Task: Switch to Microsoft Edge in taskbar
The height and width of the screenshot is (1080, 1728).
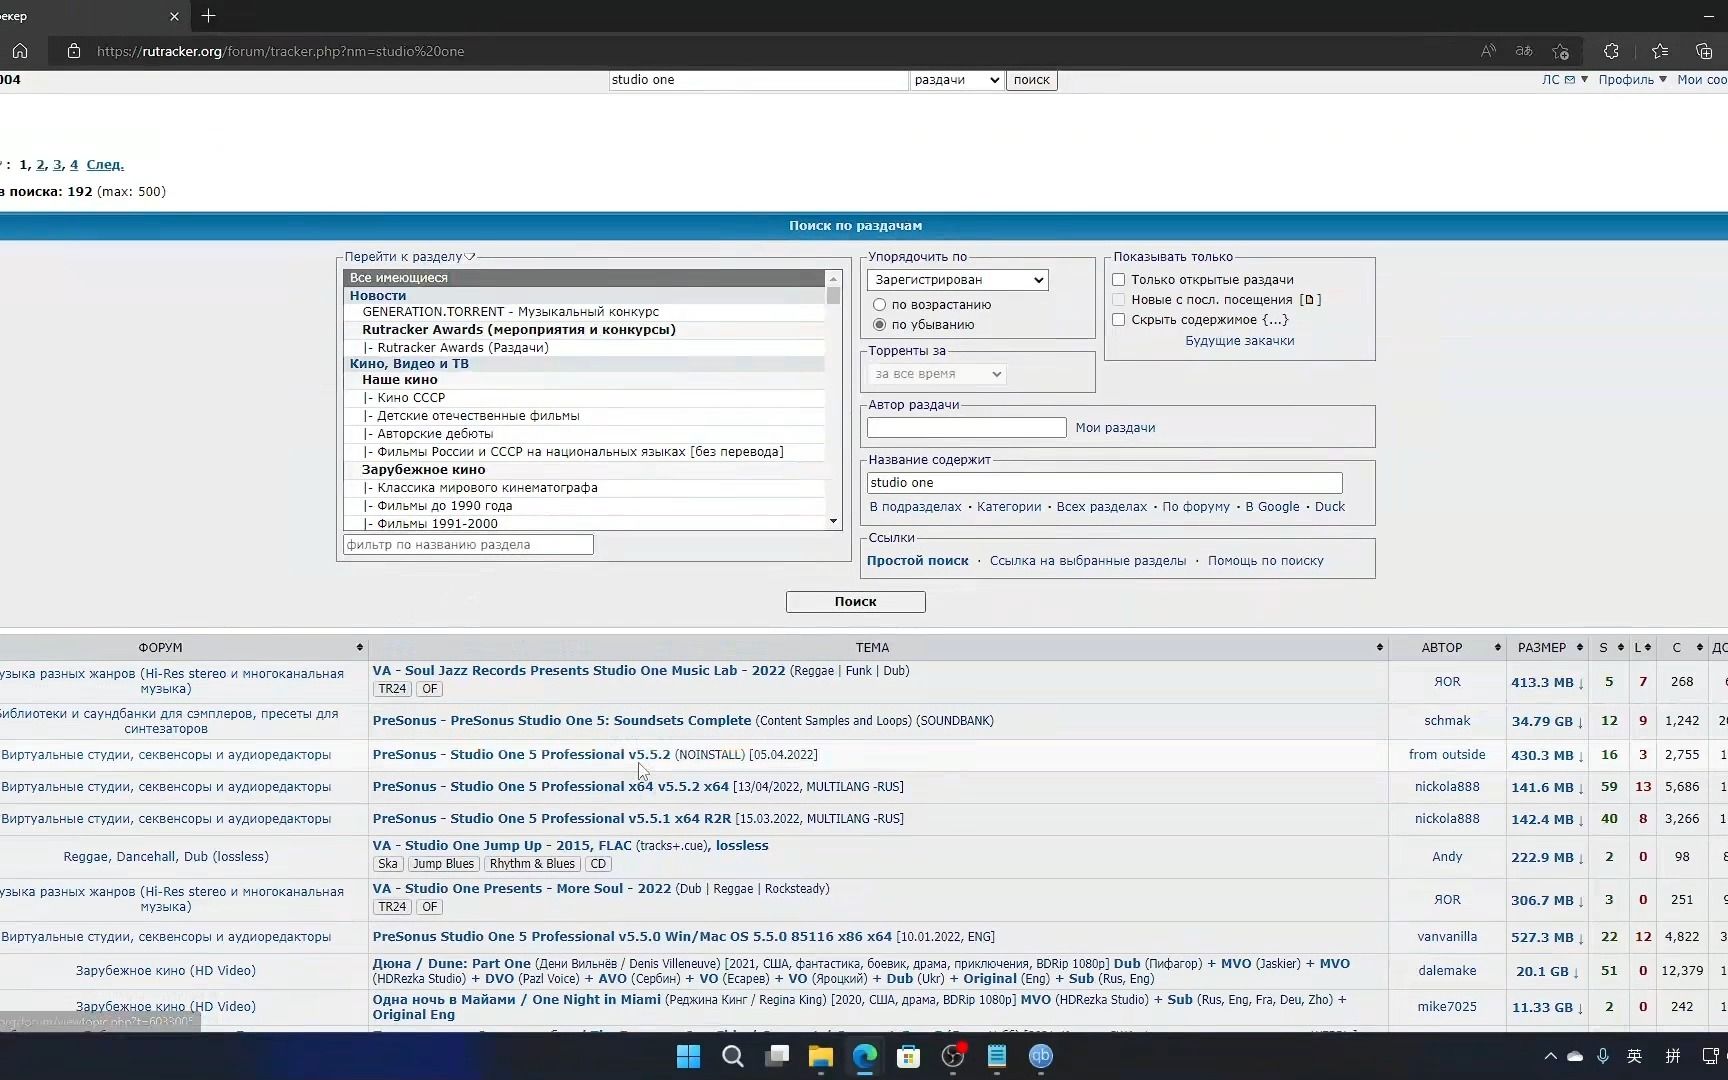Action: coord(865,1056)
